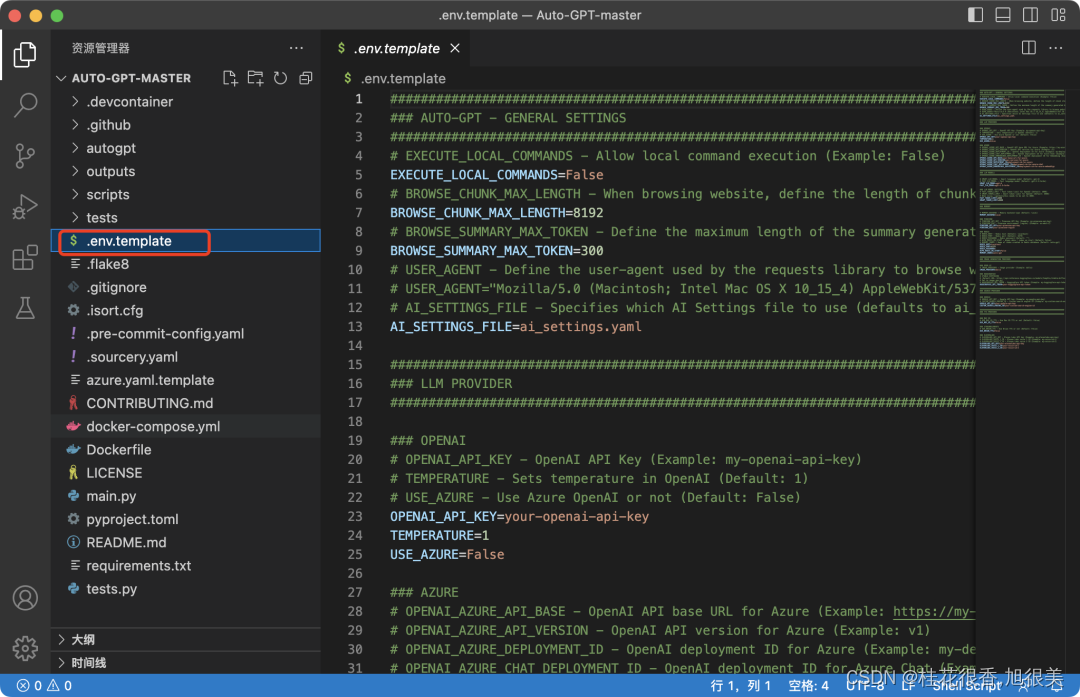Viewport: 1080px width, 697px height.
Task: Open the LICENSE file
Action: (x=186, y=473)
